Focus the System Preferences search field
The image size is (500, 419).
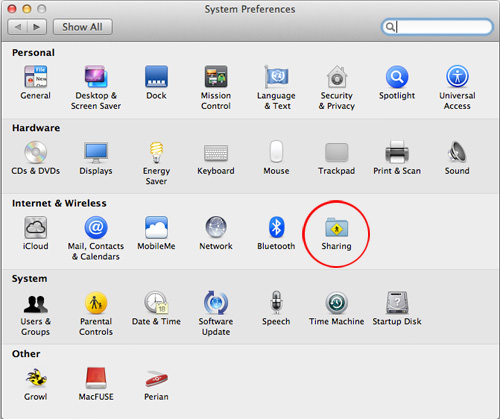tap(437, 27)
